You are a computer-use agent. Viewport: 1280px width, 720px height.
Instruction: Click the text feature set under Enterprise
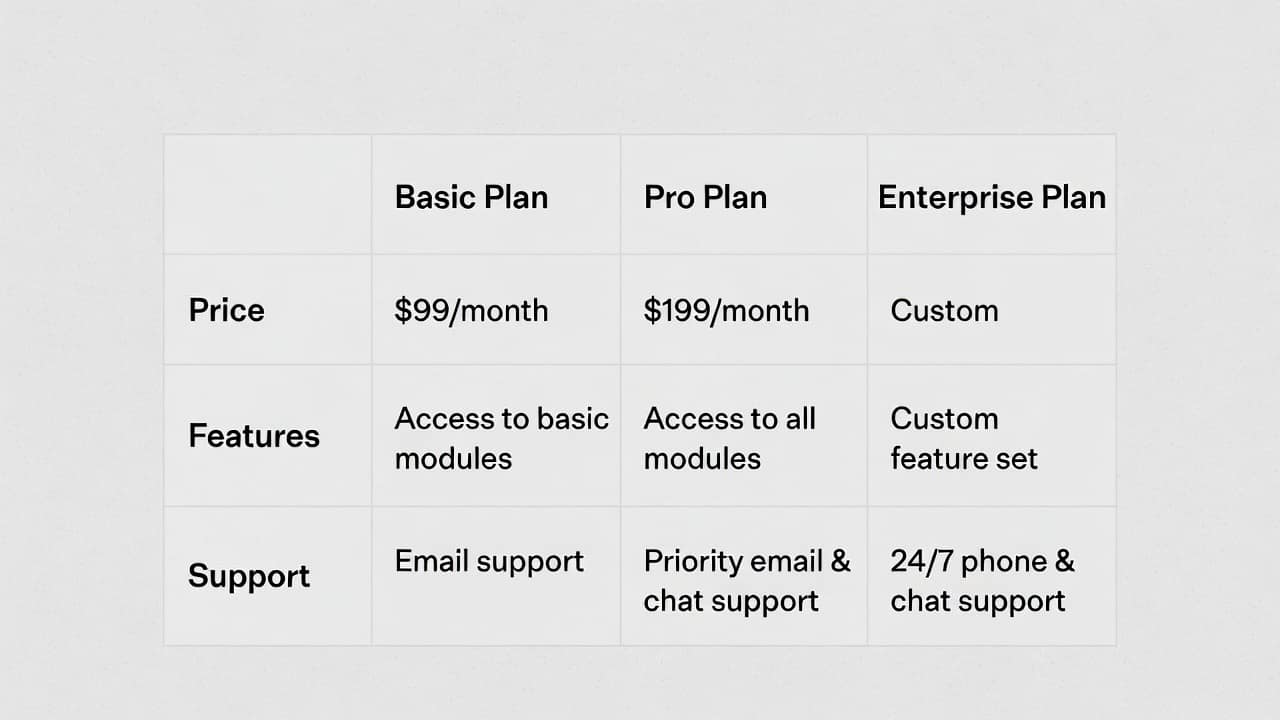click(x=964, y=459)
